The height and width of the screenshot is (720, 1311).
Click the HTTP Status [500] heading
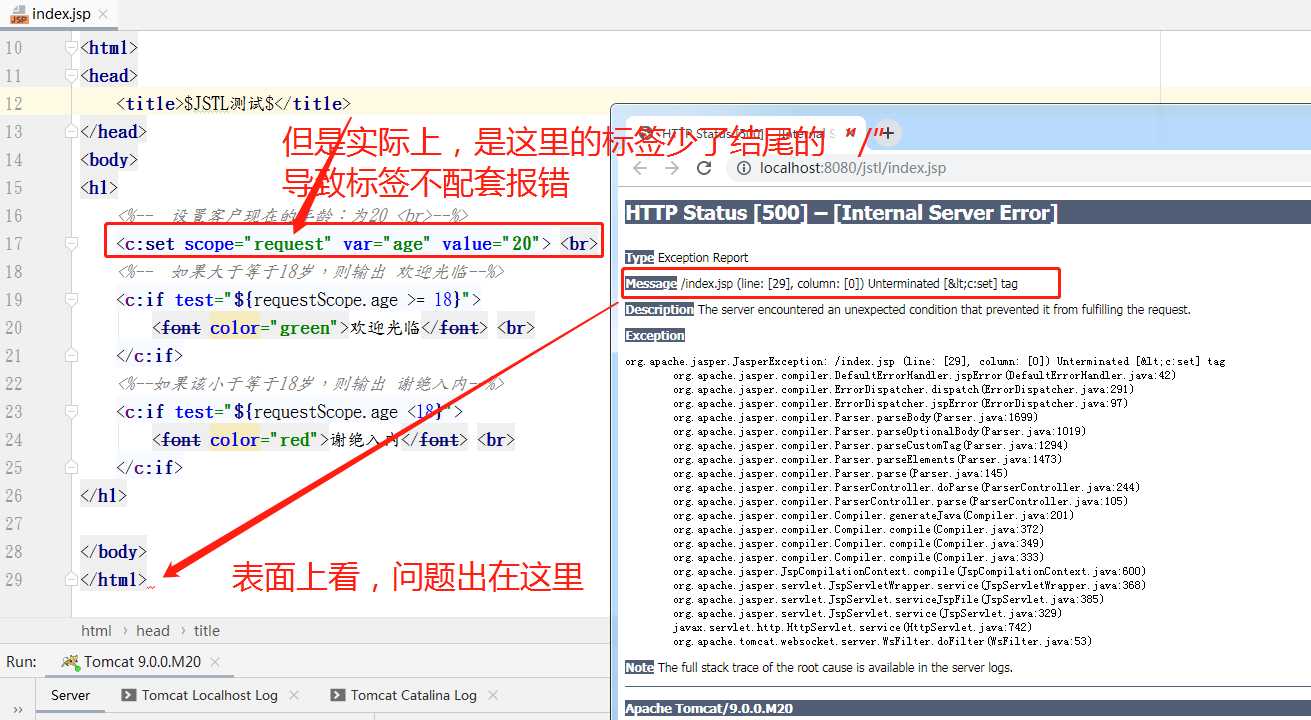[x=841, y=213]
